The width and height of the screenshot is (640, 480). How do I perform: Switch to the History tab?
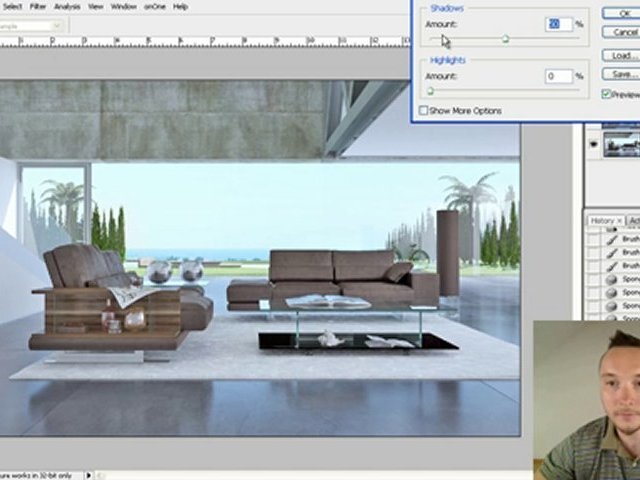tap(601, 220)
